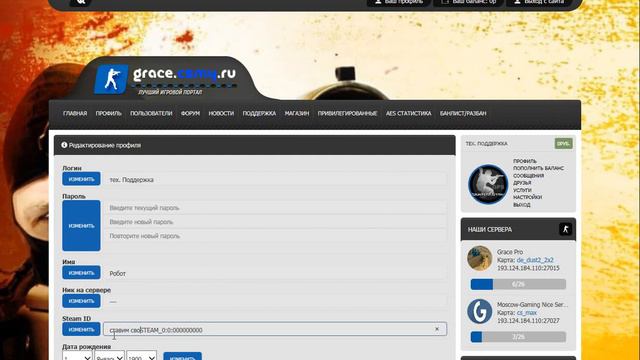Open Ваш профиль in the top bar
The image size is (640, 360).
(x=398, y=2)
